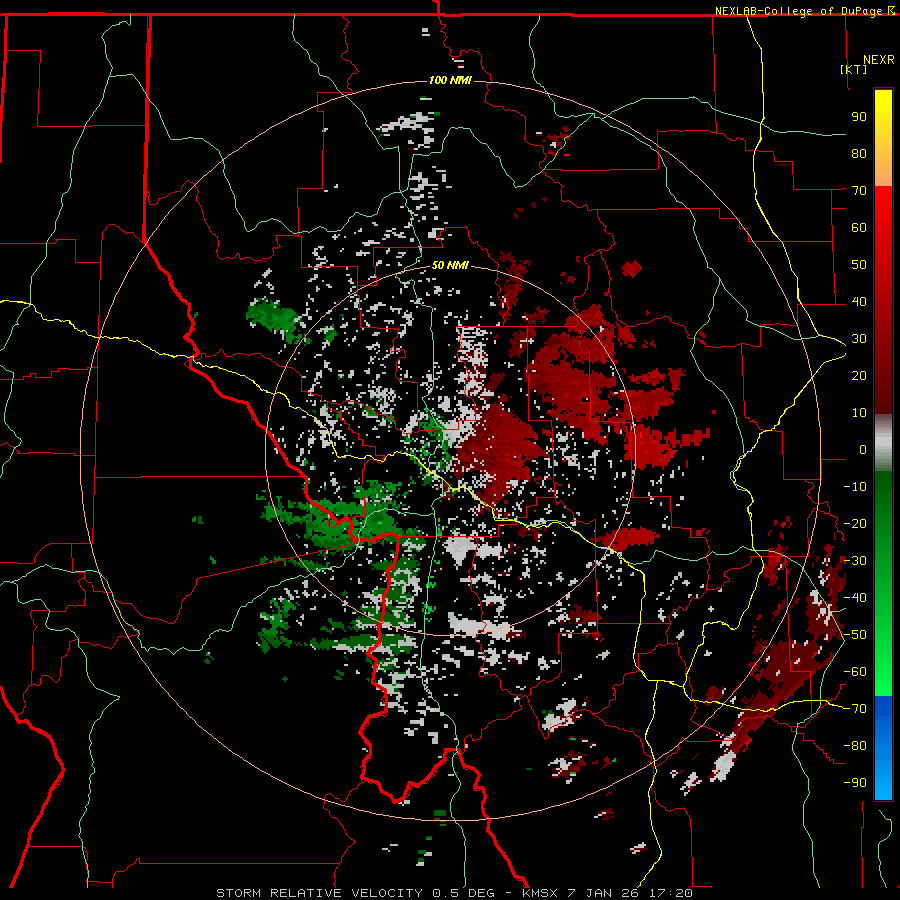Image resolution: width=900 pixels, height=900 pixels.
Task: Click the -60 value on the velocity scale
Action: (x=855, y=672)
